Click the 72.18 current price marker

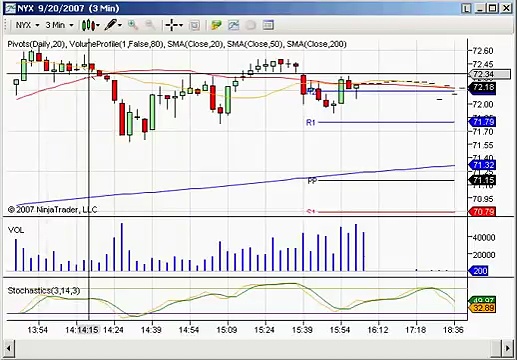point(483,88)
